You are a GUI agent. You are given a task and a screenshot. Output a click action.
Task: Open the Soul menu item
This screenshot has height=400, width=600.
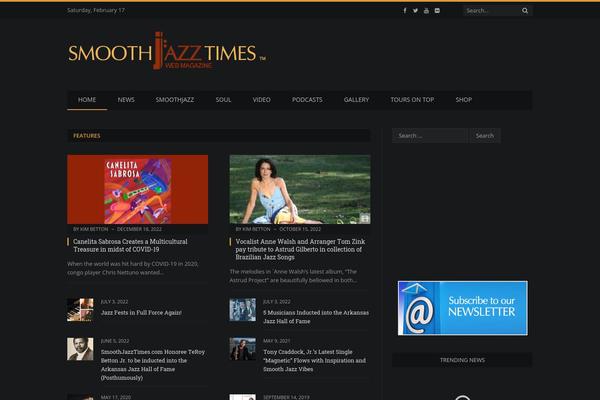(x=223, y=100)
